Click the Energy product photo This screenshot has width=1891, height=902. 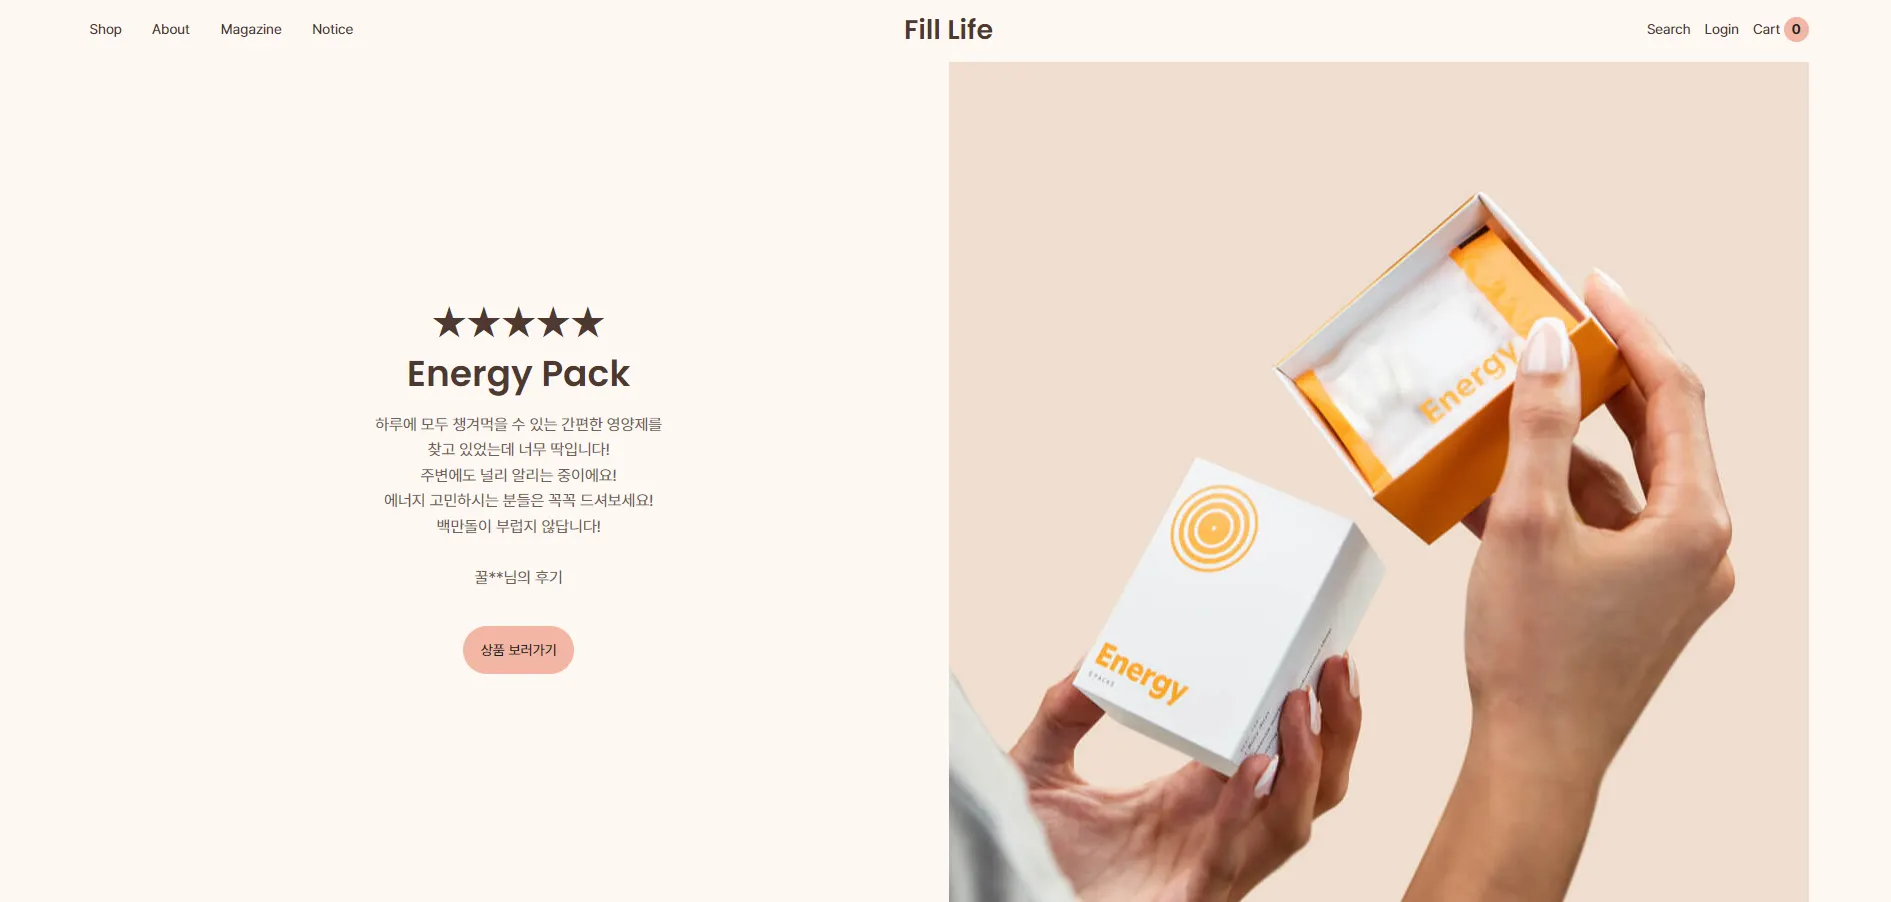click(x=1378, y=482)
